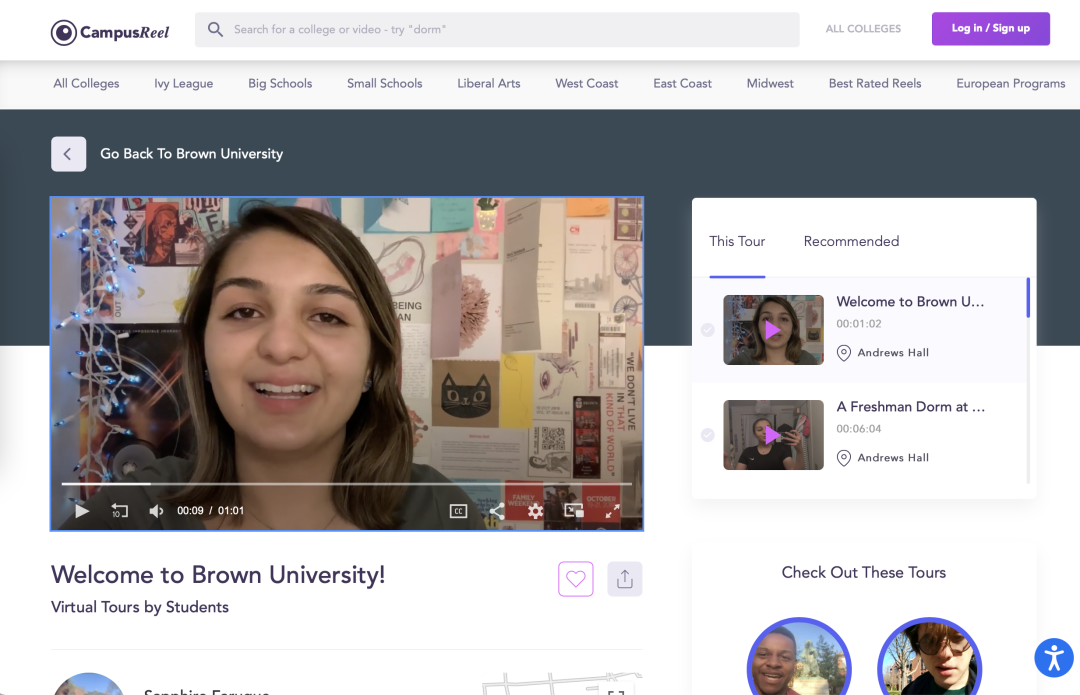
Task: Enter fullscreen video mode
Action: pyautogui.click(x=612, y=511)
